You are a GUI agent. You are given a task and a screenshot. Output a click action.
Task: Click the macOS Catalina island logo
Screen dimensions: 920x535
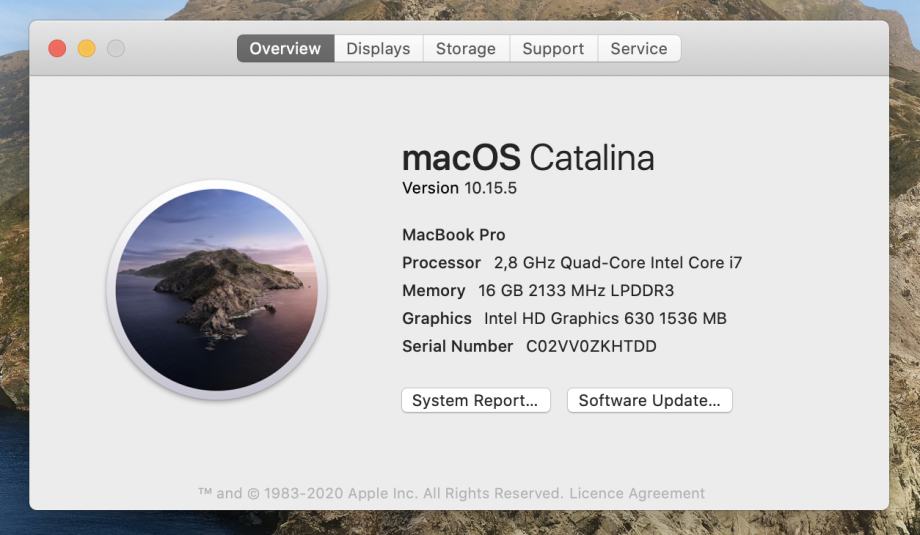(216, 290)
